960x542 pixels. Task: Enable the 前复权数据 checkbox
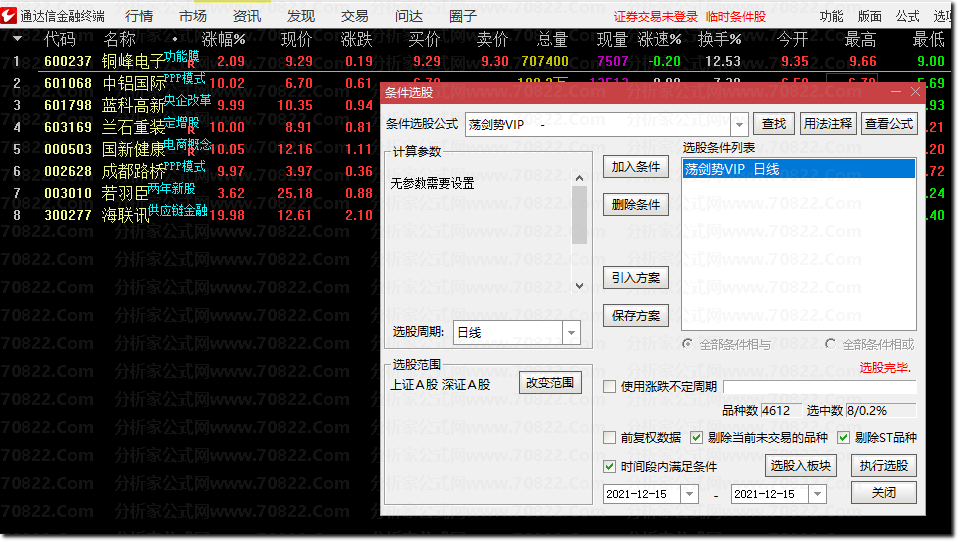click(x=609, y=437)
